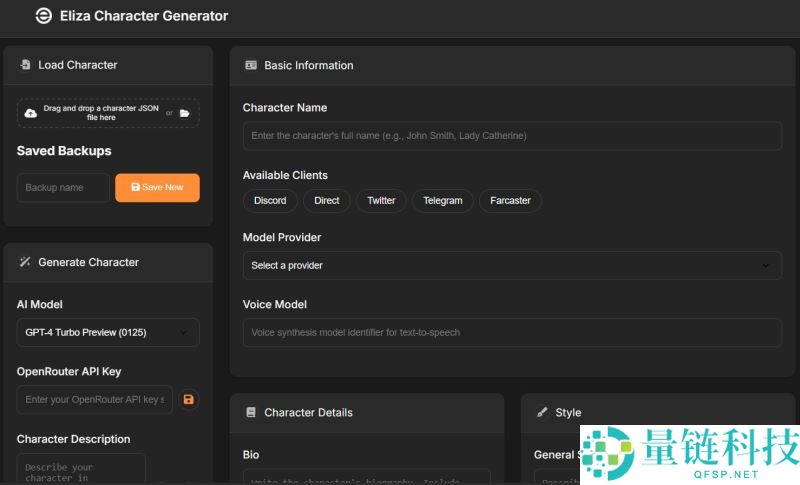
Task: Expand the Model Provider select box
Action: [512, 265]
